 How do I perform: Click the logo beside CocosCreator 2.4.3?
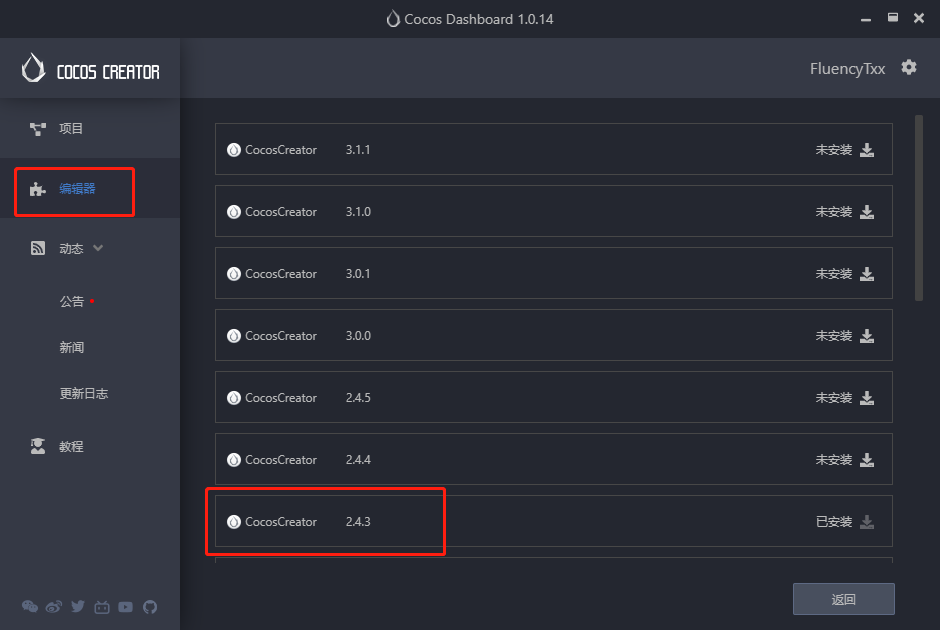pos(234,522)
